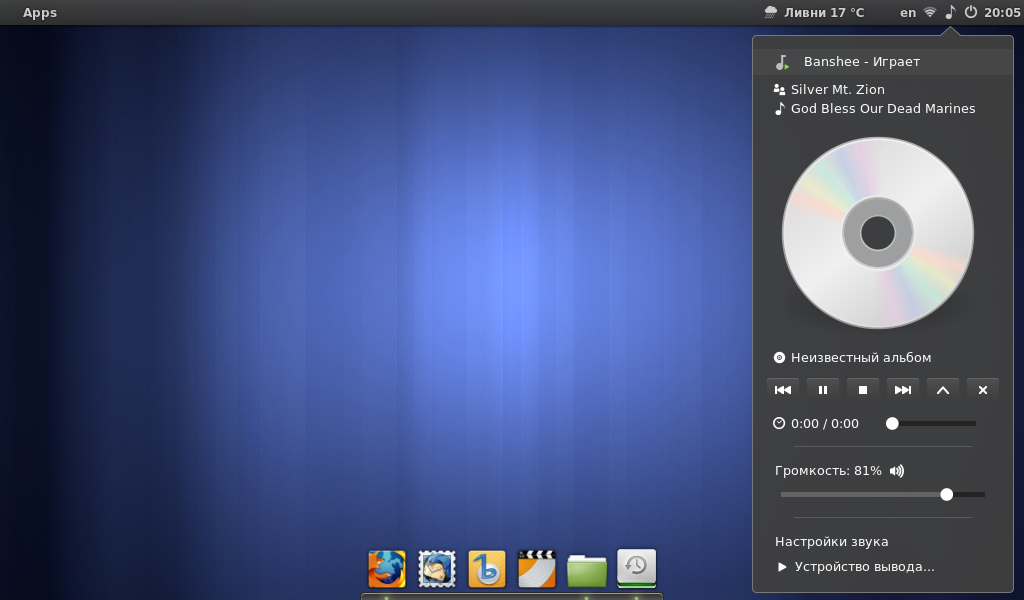Stop playback in Banshee
1024x600 pixels.
pos(863,390)
